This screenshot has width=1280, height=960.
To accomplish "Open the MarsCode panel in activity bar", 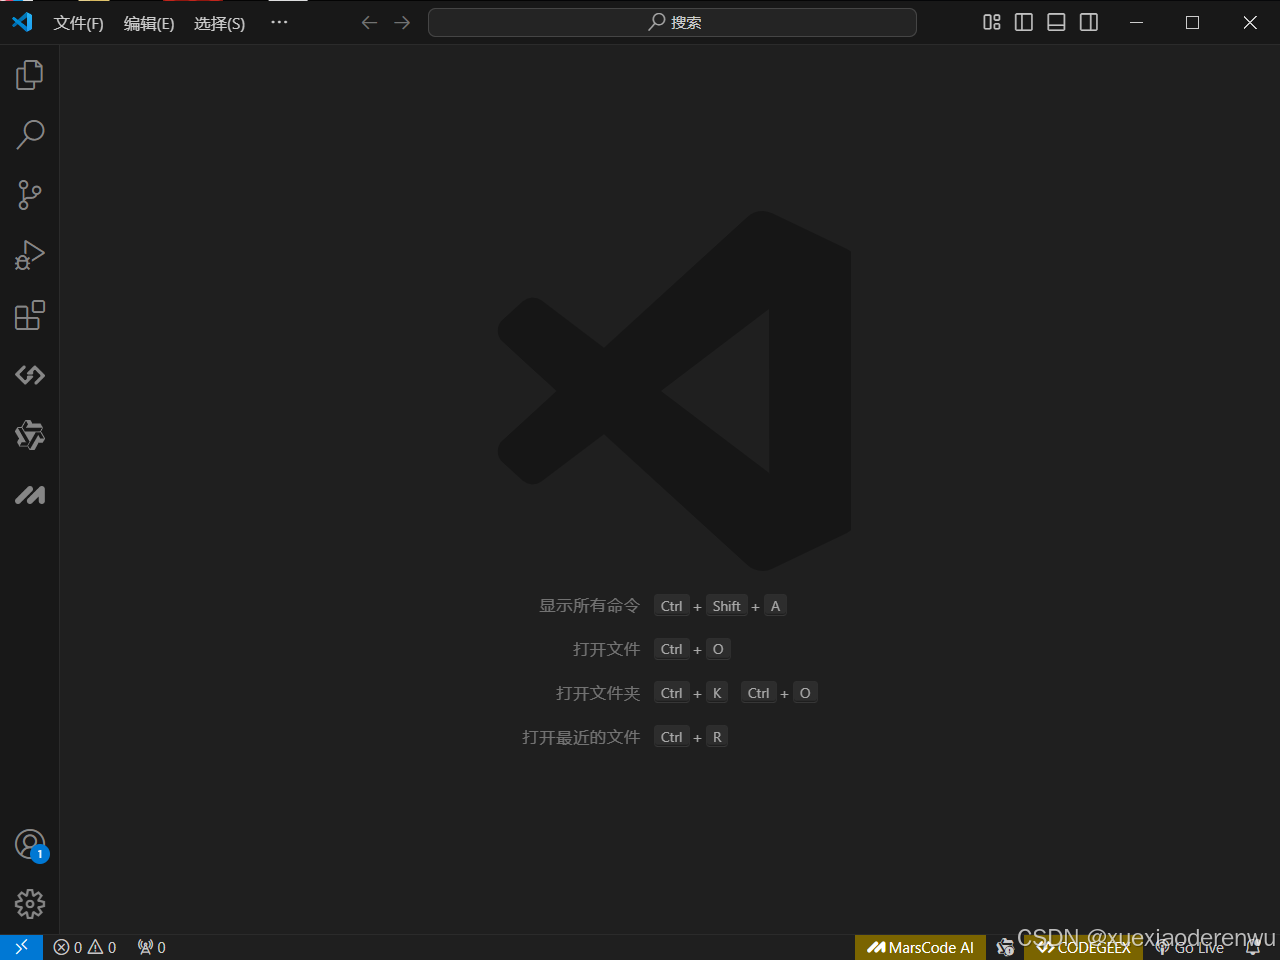I will [30, 495].
